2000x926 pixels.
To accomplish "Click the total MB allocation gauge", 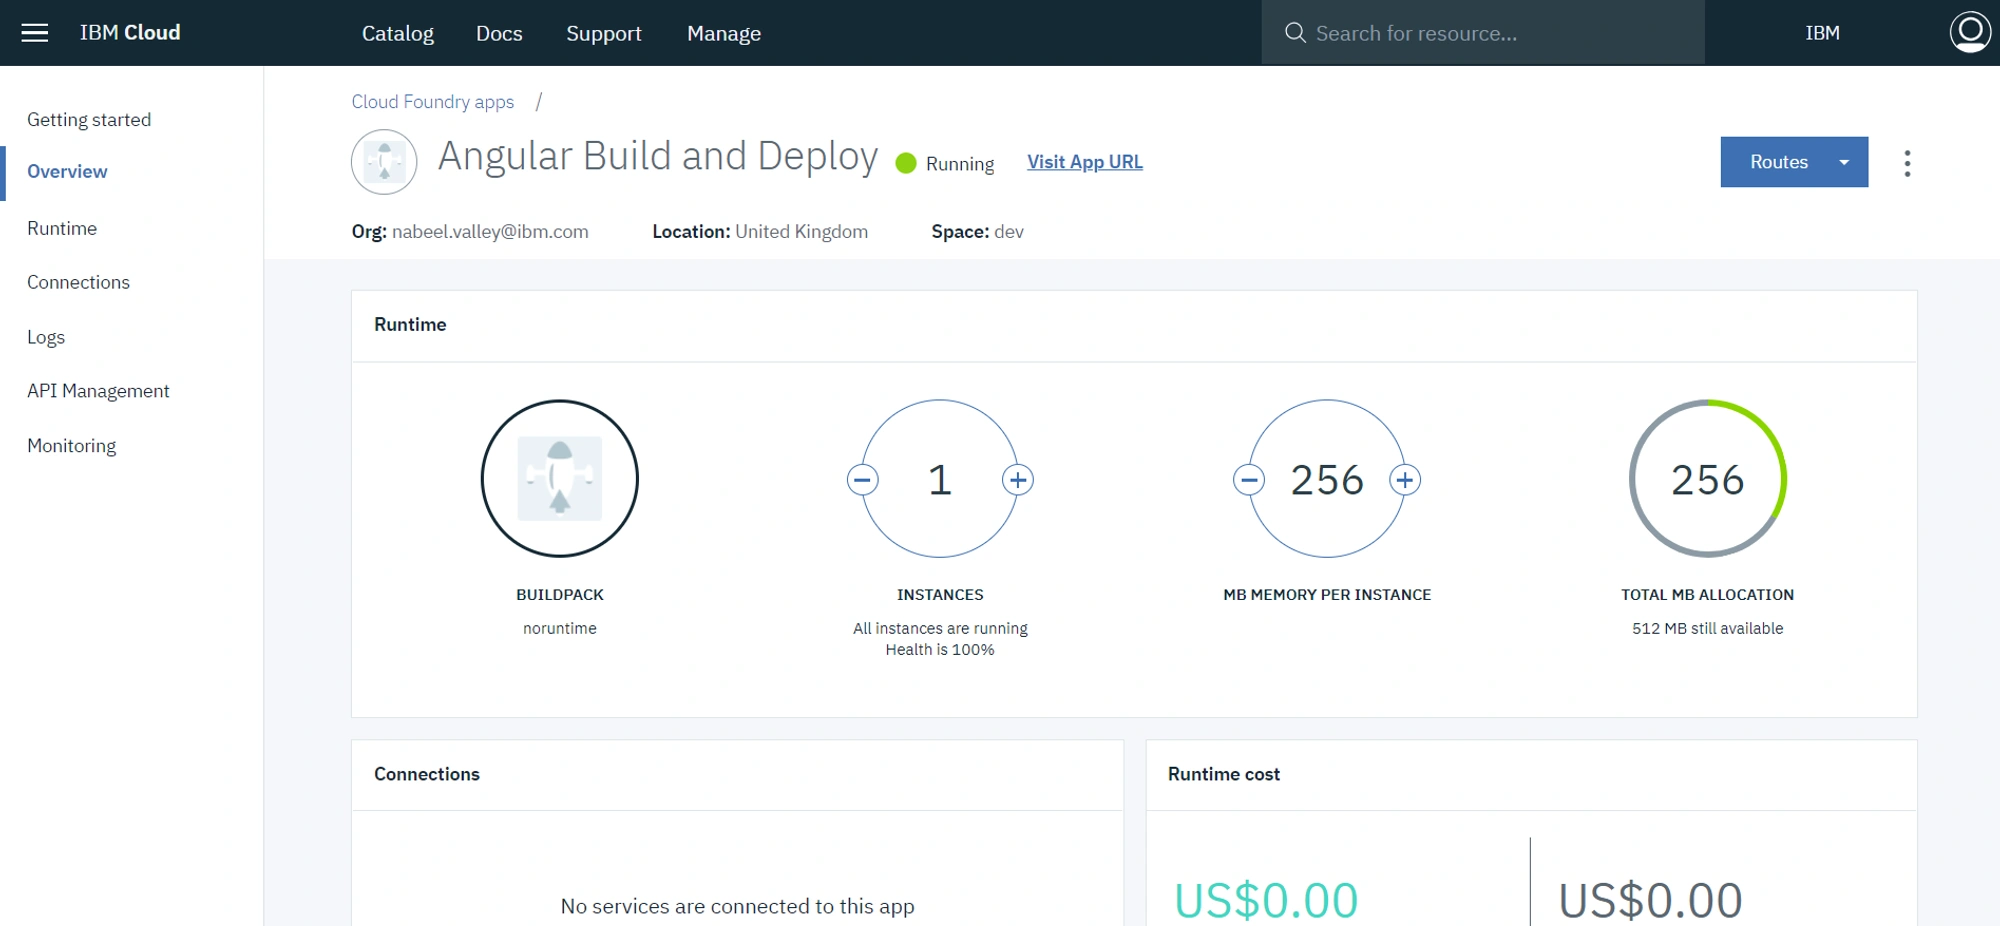I will coord(1708,479).
